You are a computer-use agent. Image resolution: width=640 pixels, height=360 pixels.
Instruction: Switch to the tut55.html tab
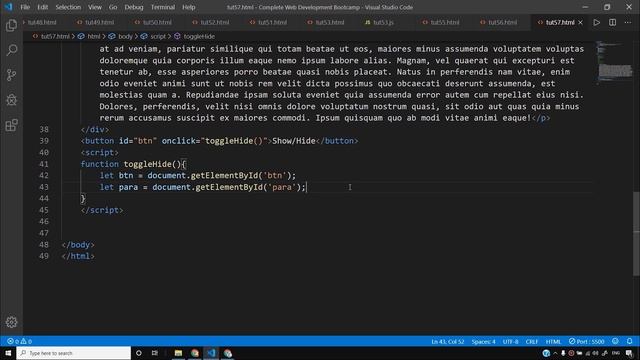tap(445, 22)
